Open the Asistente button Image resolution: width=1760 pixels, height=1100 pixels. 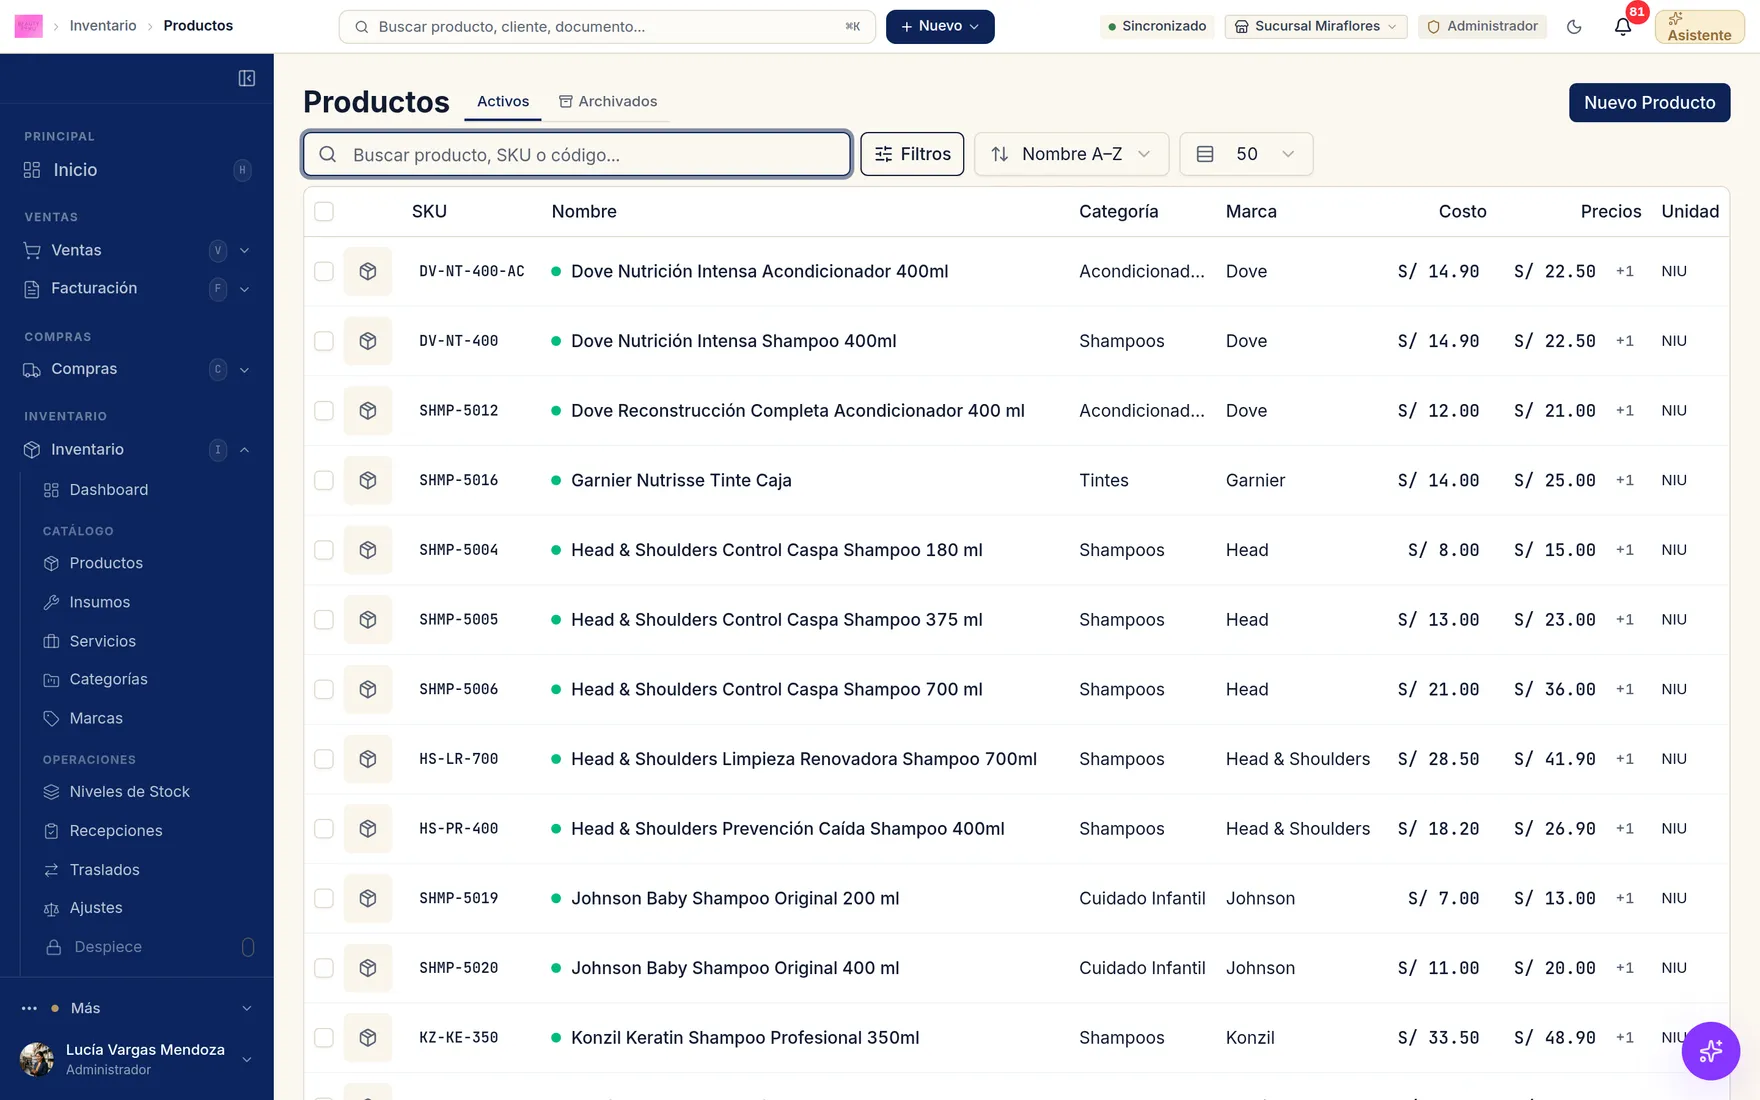pyautogui.click(x=1699, y=27)
